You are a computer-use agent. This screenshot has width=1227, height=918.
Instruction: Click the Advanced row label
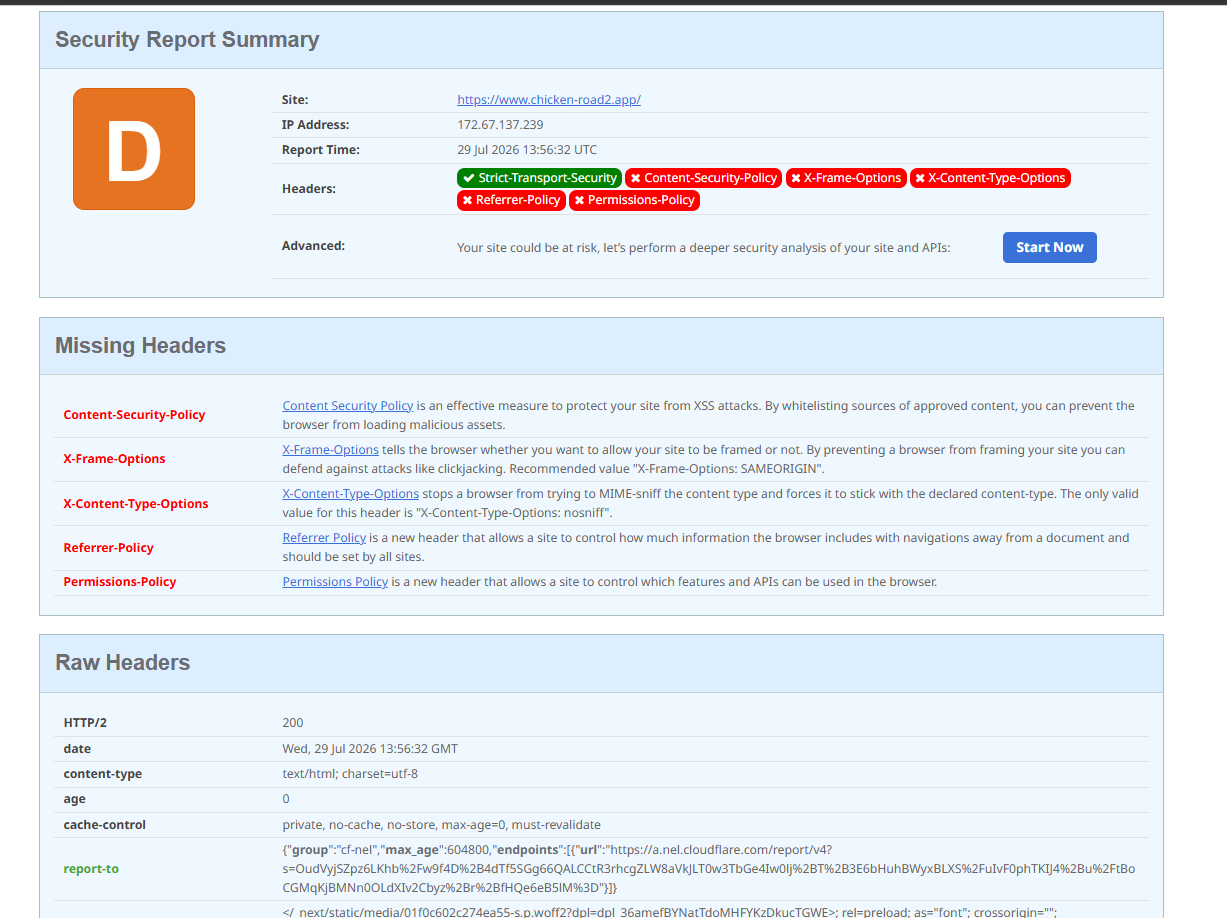tap(313, 246)
